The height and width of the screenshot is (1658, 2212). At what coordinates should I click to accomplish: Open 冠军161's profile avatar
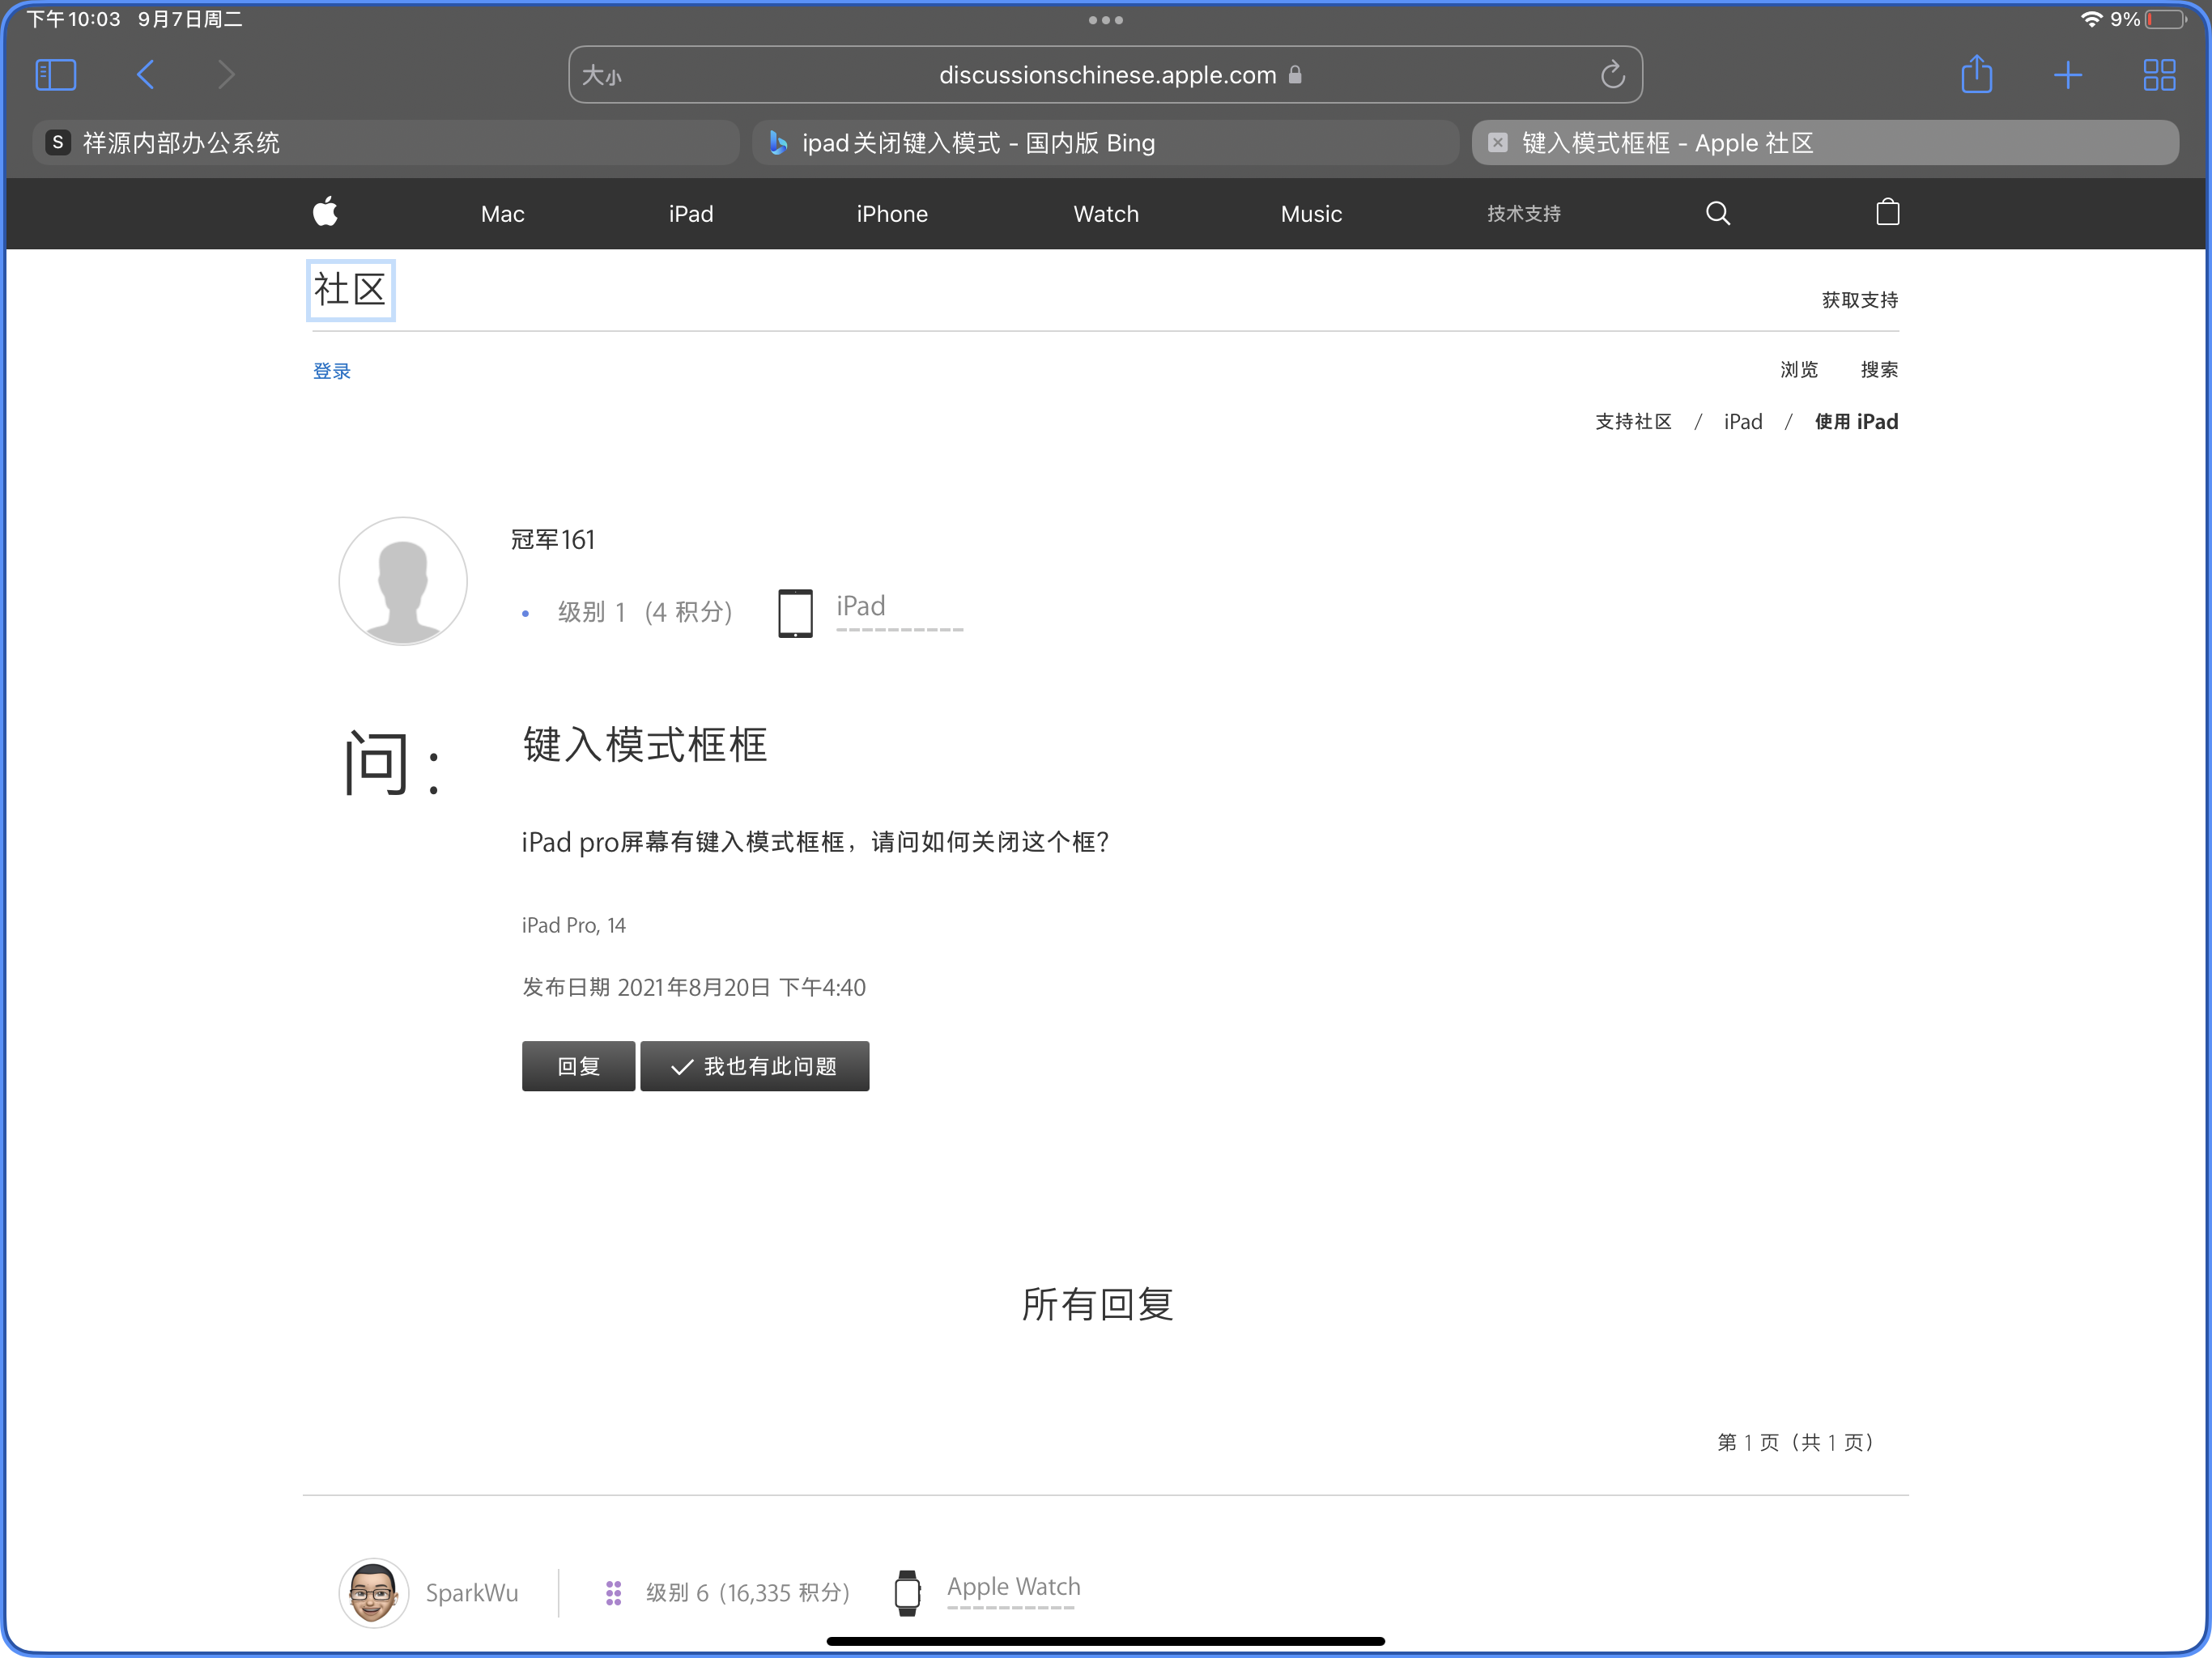[x=402, y=581]
